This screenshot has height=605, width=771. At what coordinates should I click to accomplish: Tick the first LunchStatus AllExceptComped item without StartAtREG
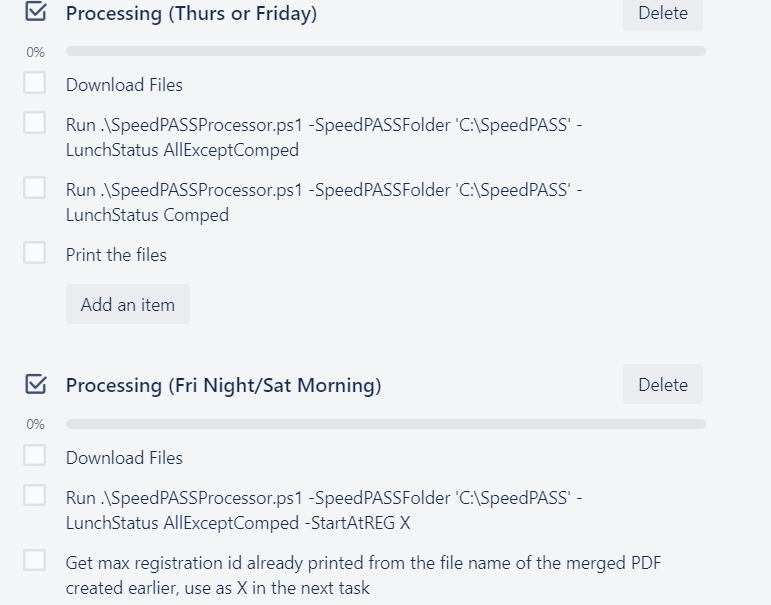pos(35,123)
